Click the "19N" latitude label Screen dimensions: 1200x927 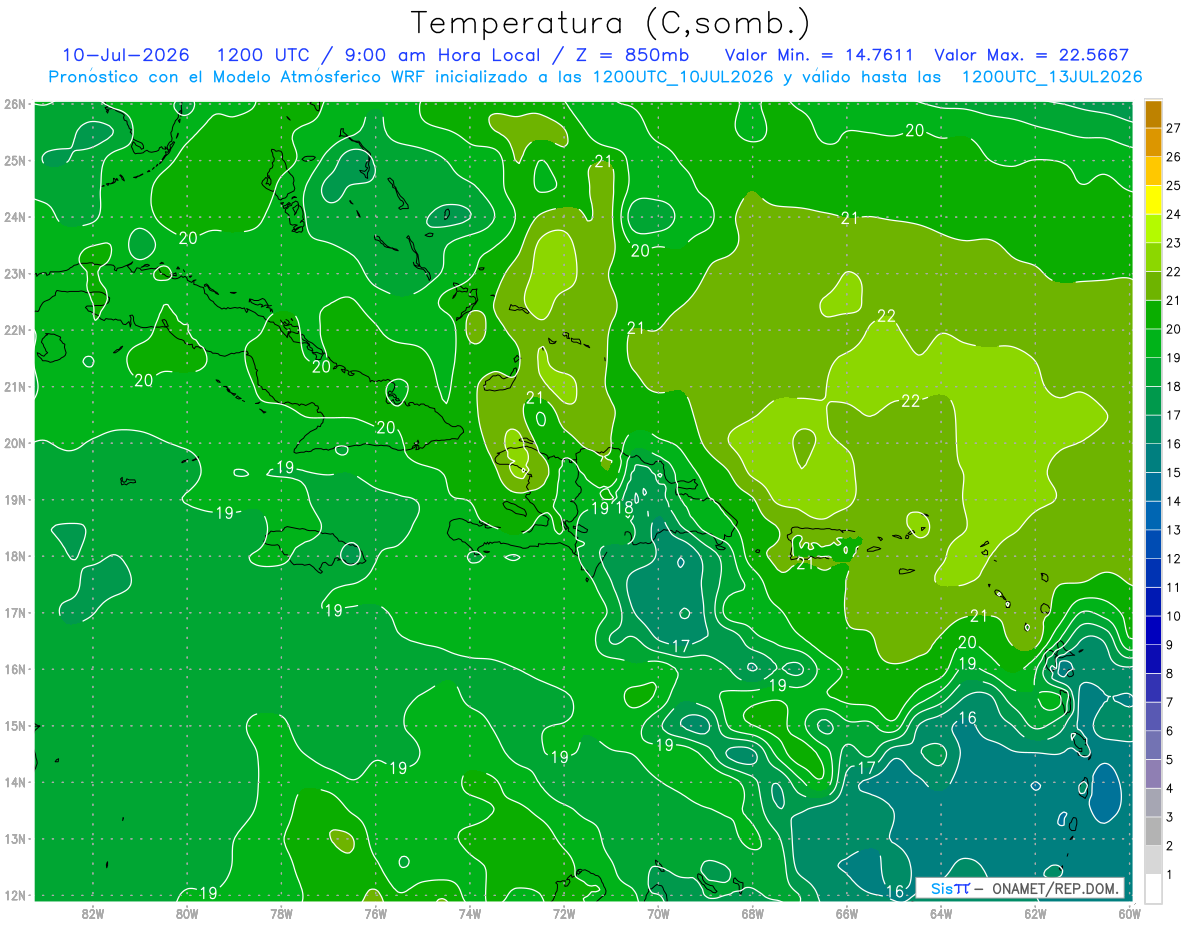point(14,499)
